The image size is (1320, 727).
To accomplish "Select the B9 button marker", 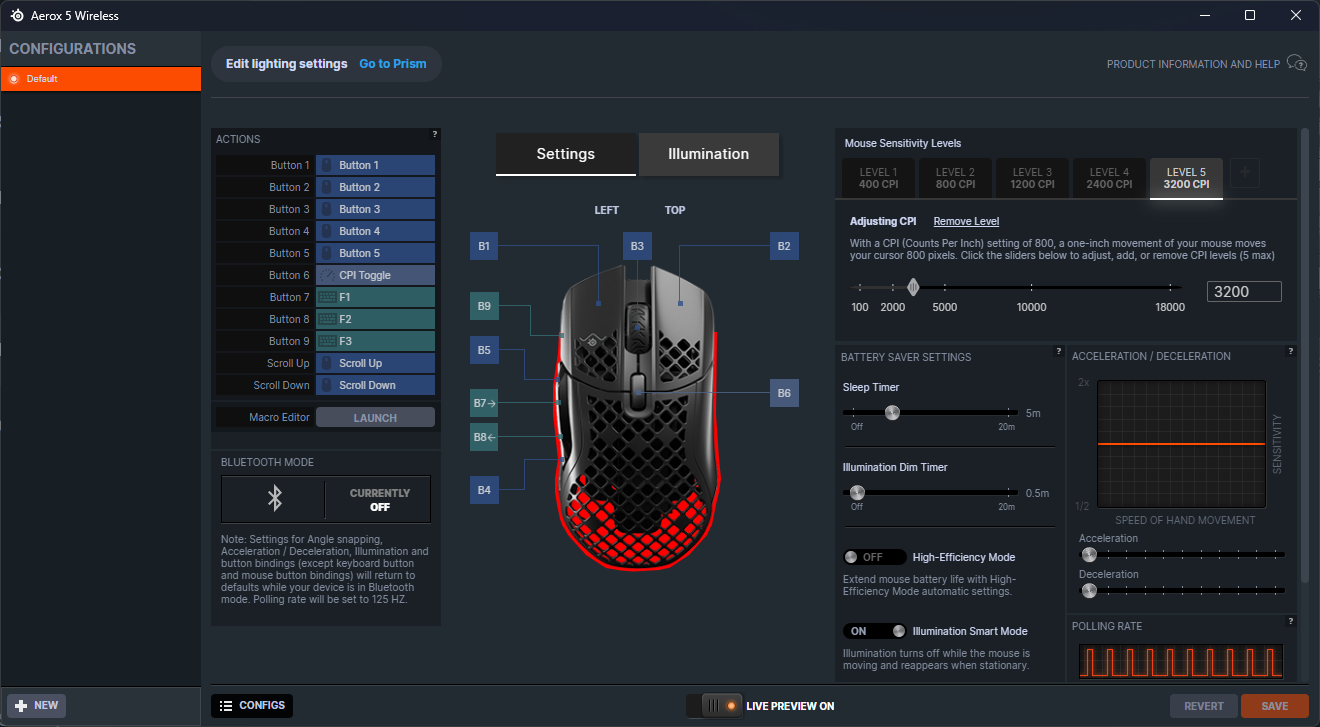I will pos(484,306).
